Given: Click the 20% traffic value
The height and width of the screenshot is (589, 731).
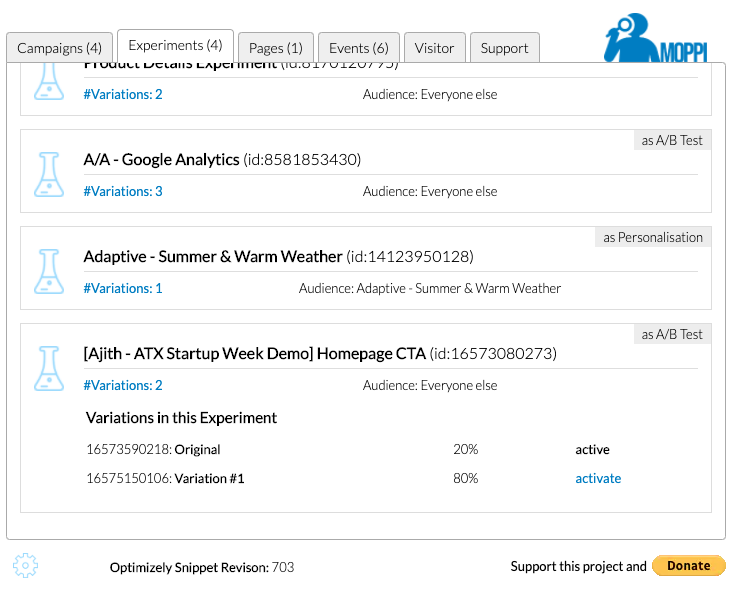Looking at the screenshot, I should coord(466,450).
